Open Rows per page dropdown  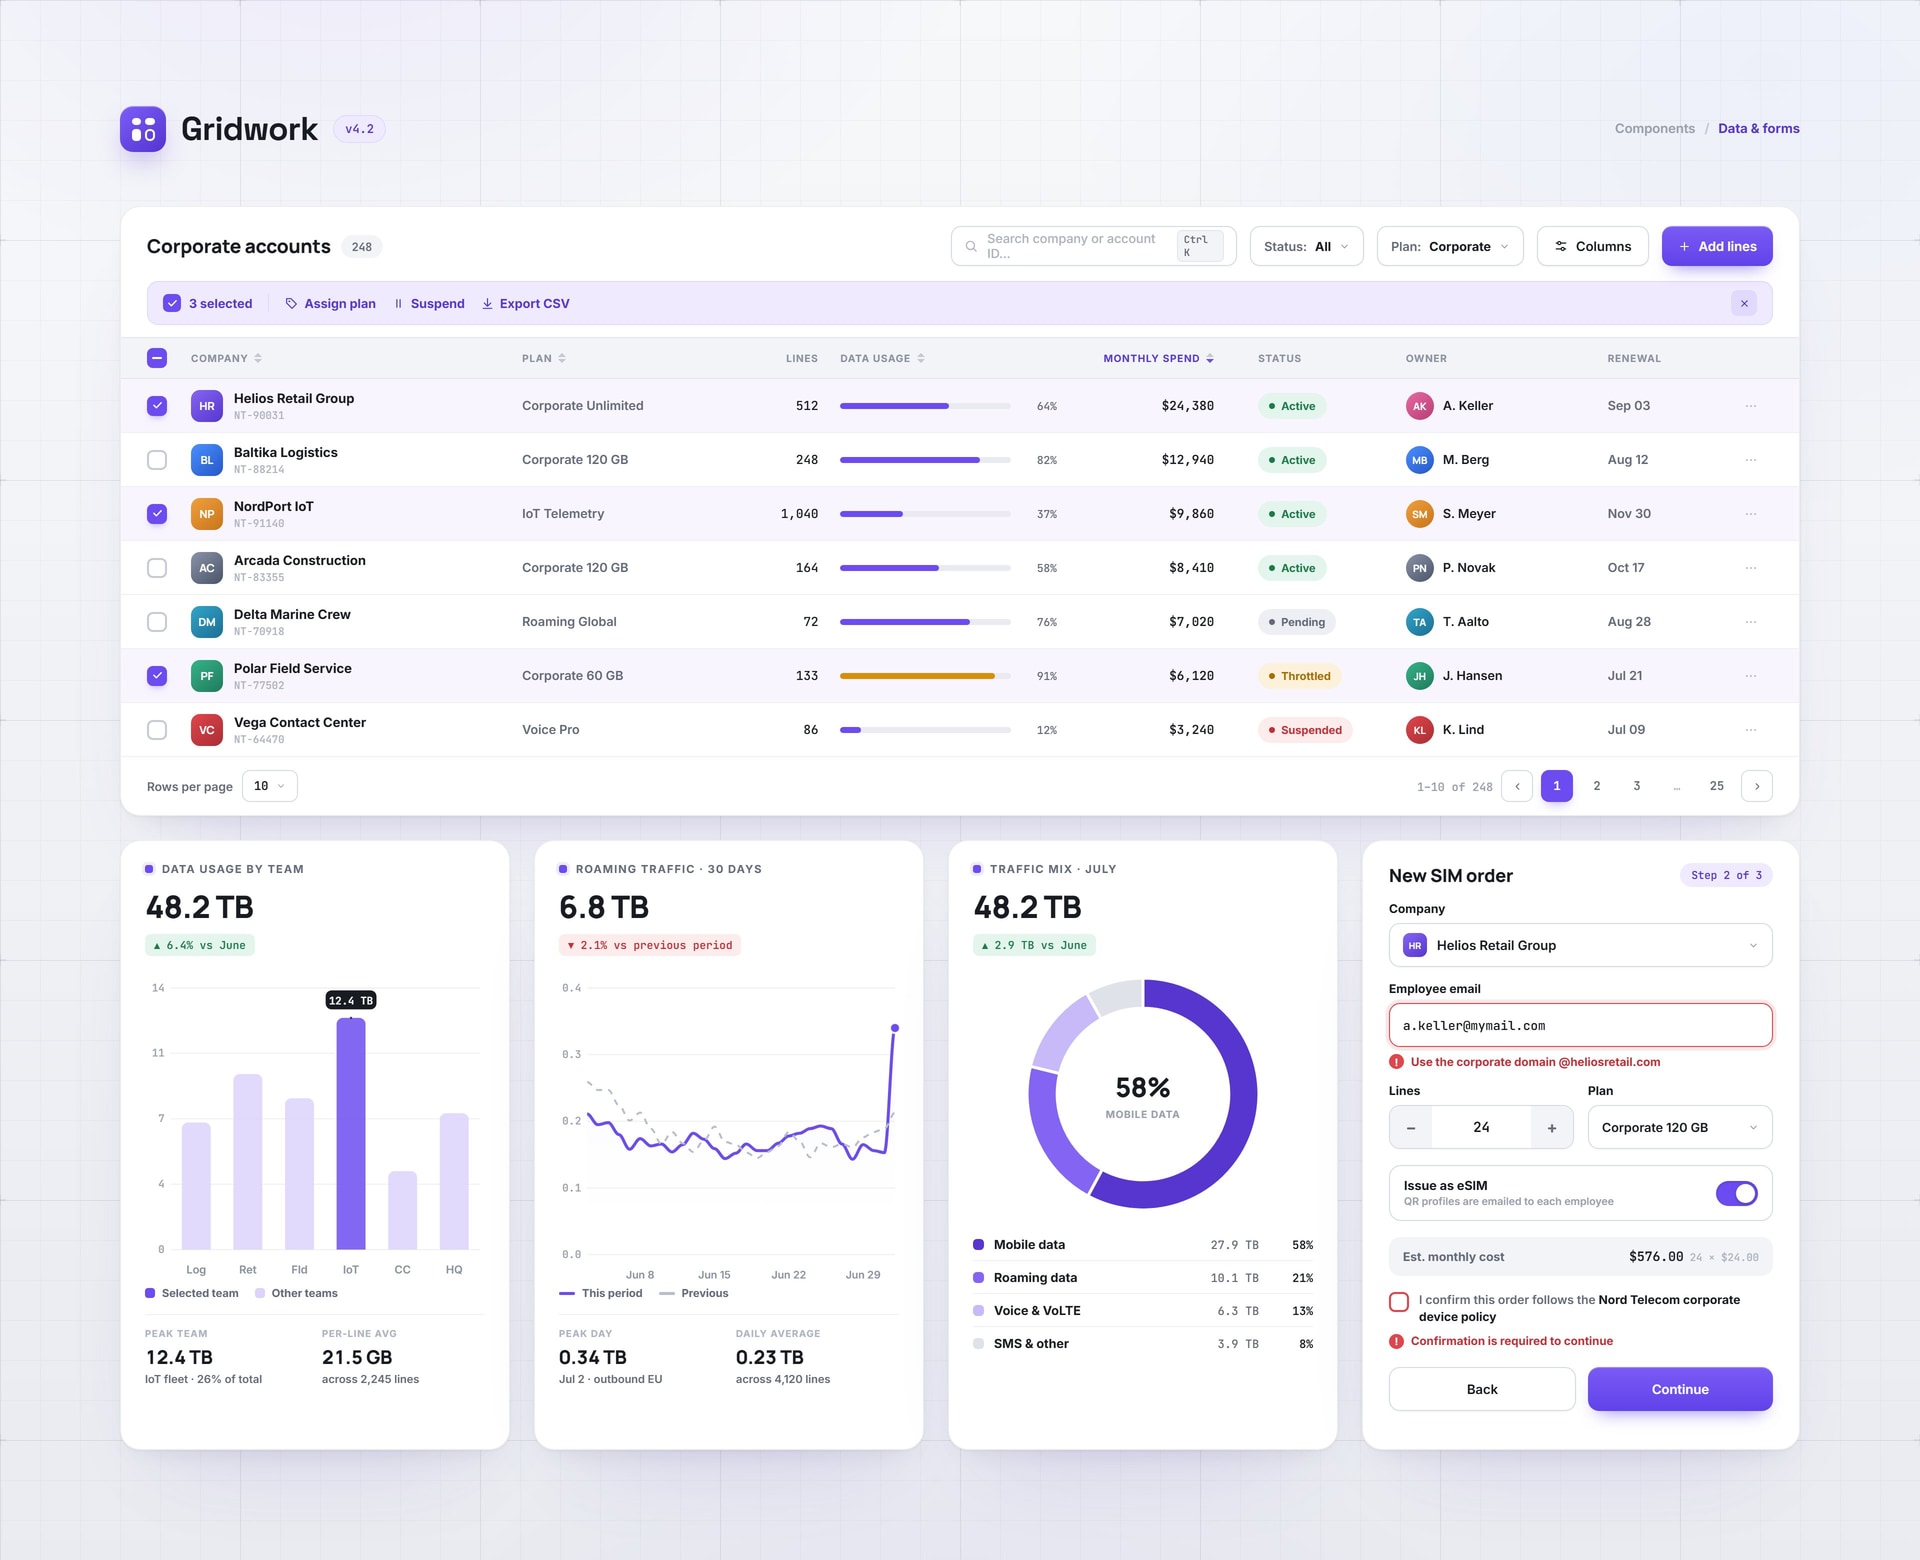click(269, 786)
